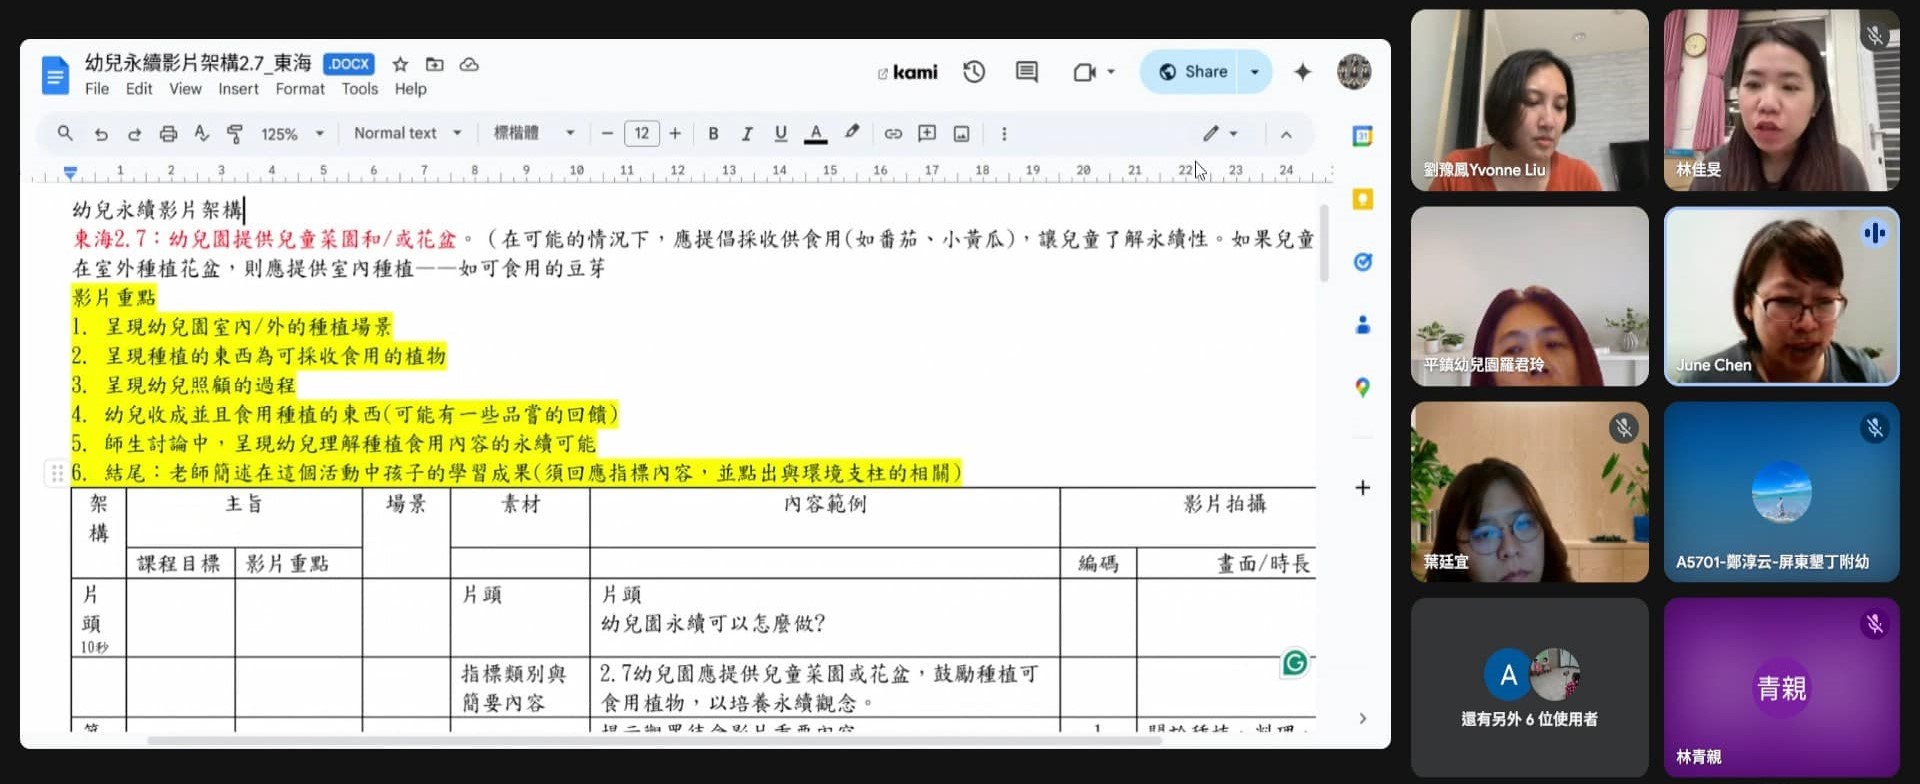Toggle underline formatting
Viewport: 1920px width, 784px height.
tap(781, 133)
